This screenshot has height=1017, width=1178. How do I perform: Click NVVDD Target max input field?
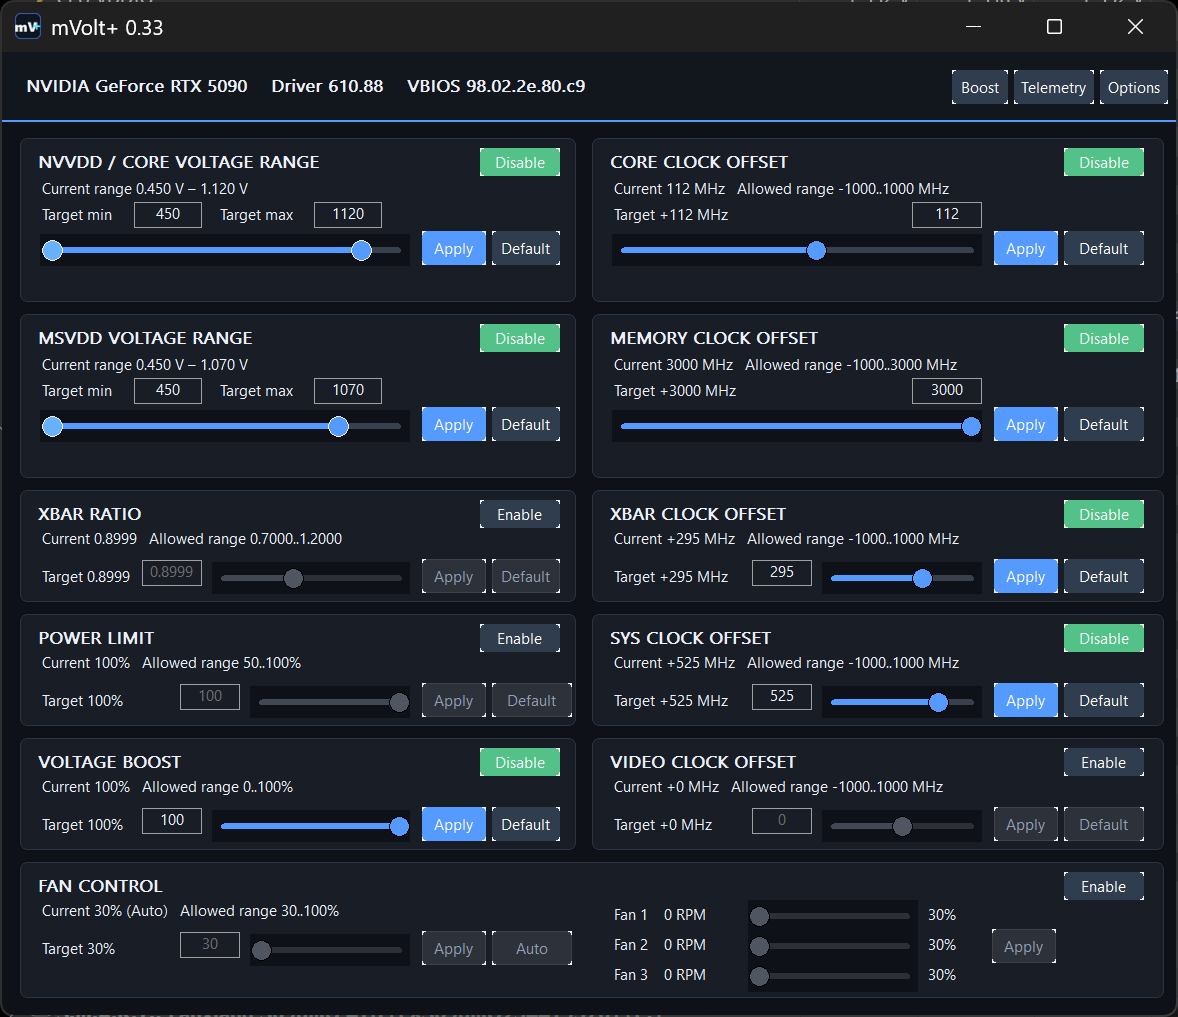point(348,215)
